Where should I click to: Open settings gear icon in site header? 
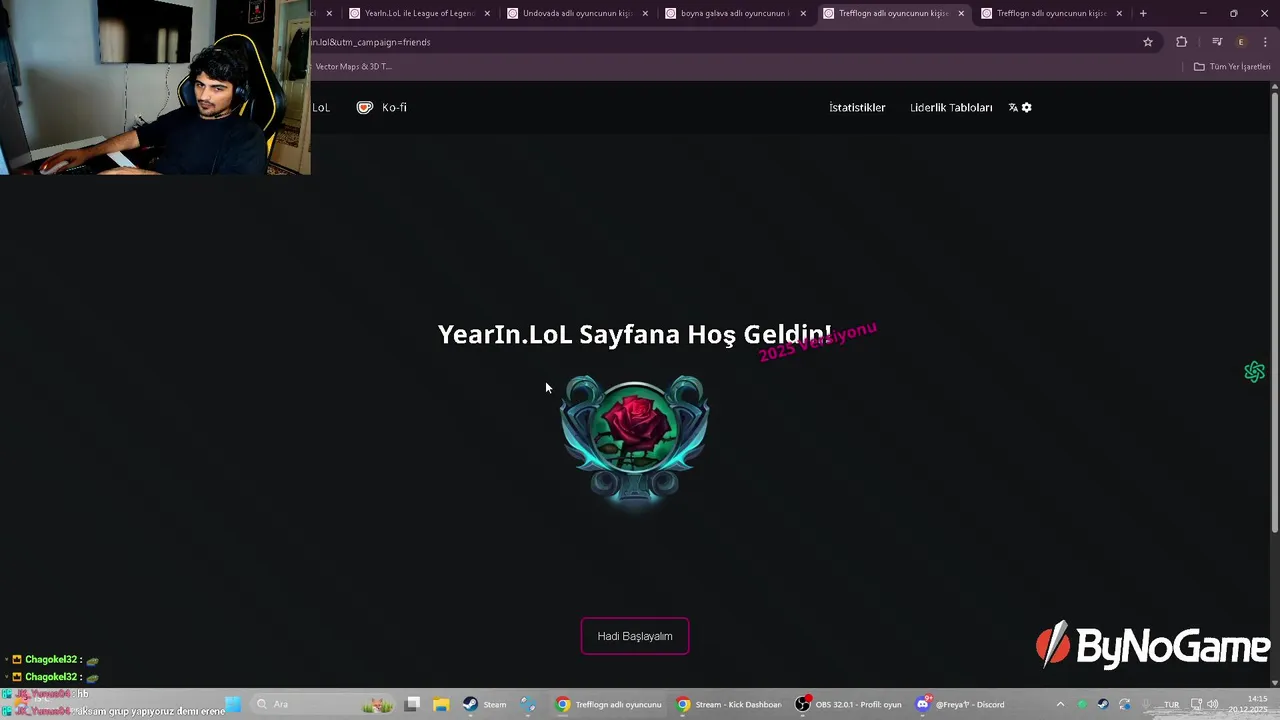click(1026, 107)
